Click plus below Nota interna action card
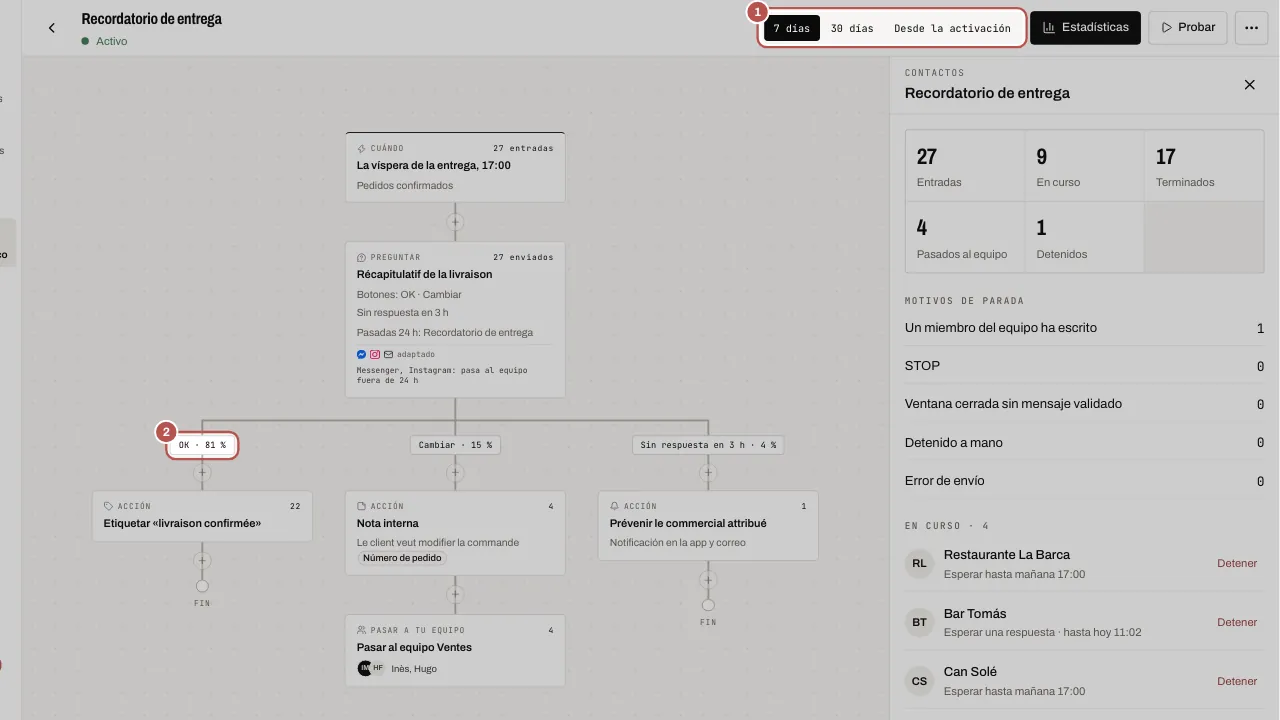Viewport: 1280px width, 720px height. click(x=455, y=594)
